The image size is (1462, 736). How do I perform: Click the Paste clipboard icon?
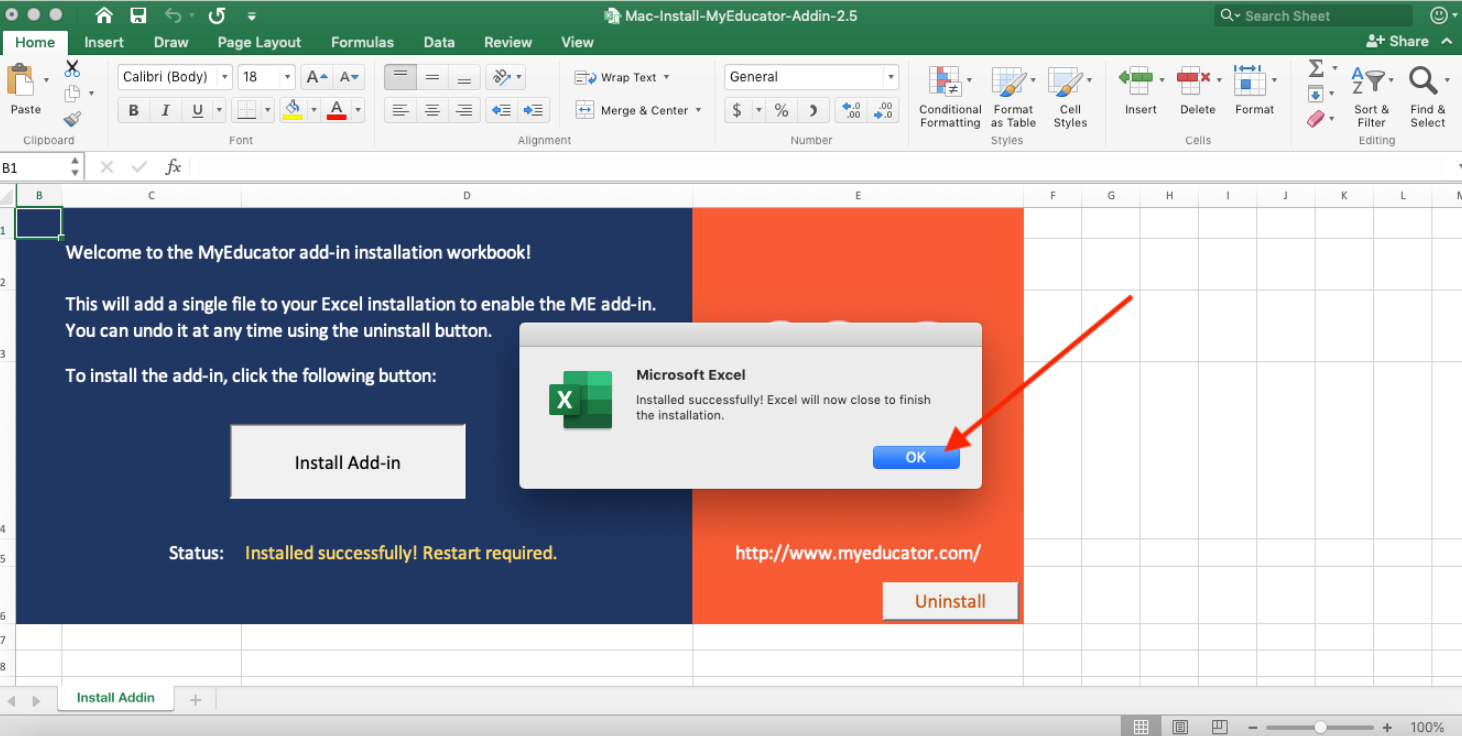click(20, 80)
